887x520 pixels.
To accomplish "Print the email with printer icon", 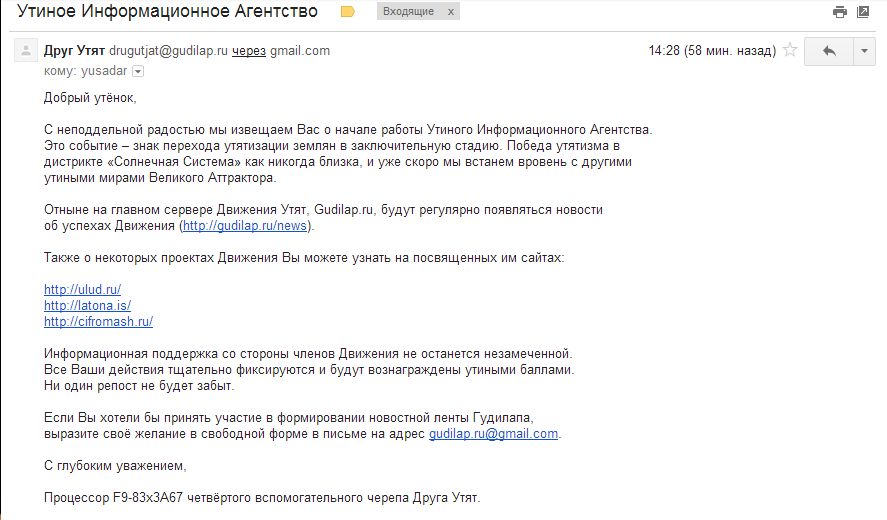I will [840, 12].
